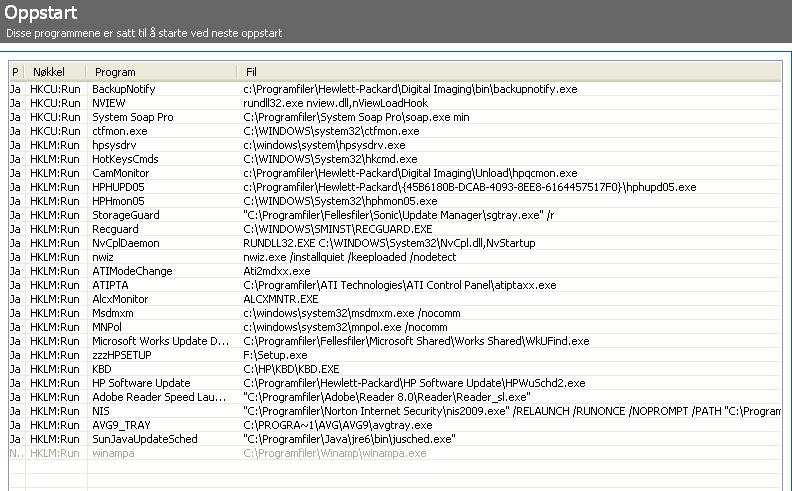Click the hpsysdrv.exe file path
This screenshot has width=792, height=491.
(324, 145)
